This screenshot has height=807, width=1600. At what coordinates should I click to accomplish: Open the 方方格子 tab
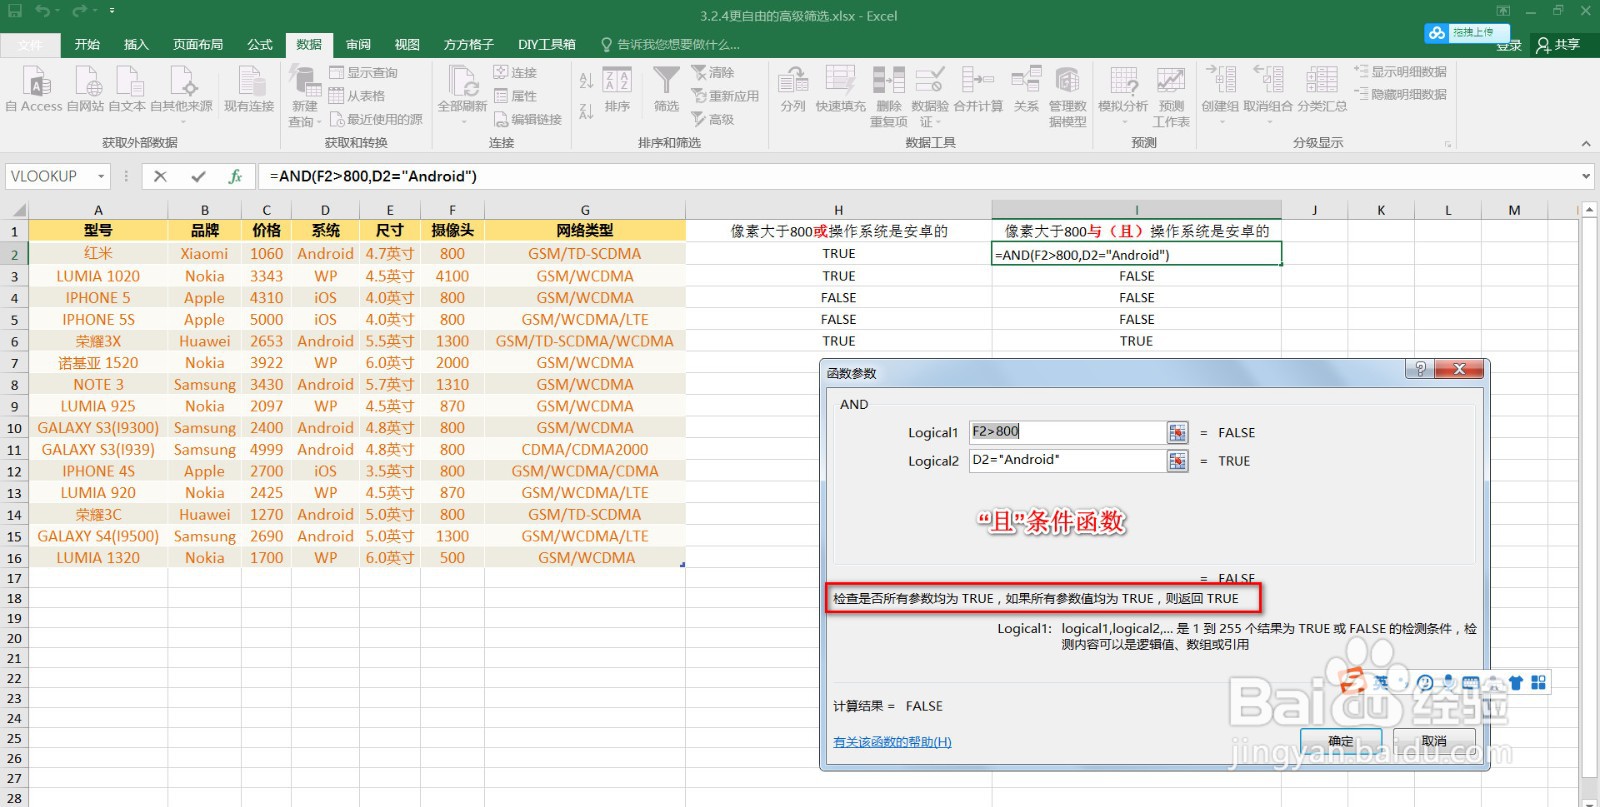[469, 44]
